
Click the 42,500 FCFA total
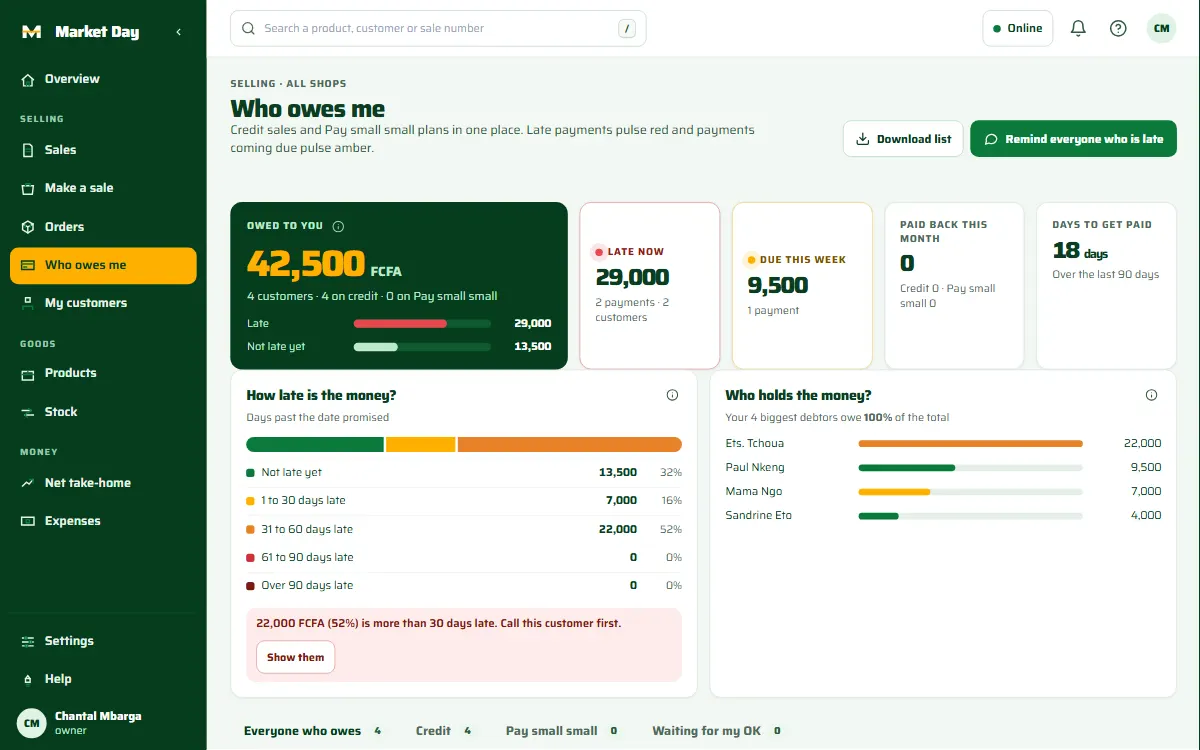(x=325, y=264)
